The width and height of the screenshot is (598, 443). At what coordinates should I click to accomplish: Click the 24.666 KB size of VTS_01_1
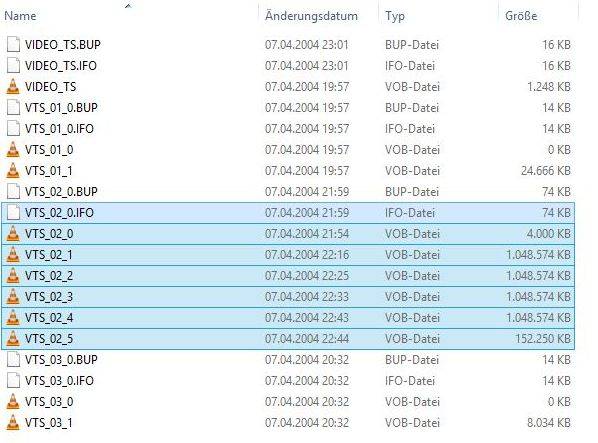click(x=546, y=170)
